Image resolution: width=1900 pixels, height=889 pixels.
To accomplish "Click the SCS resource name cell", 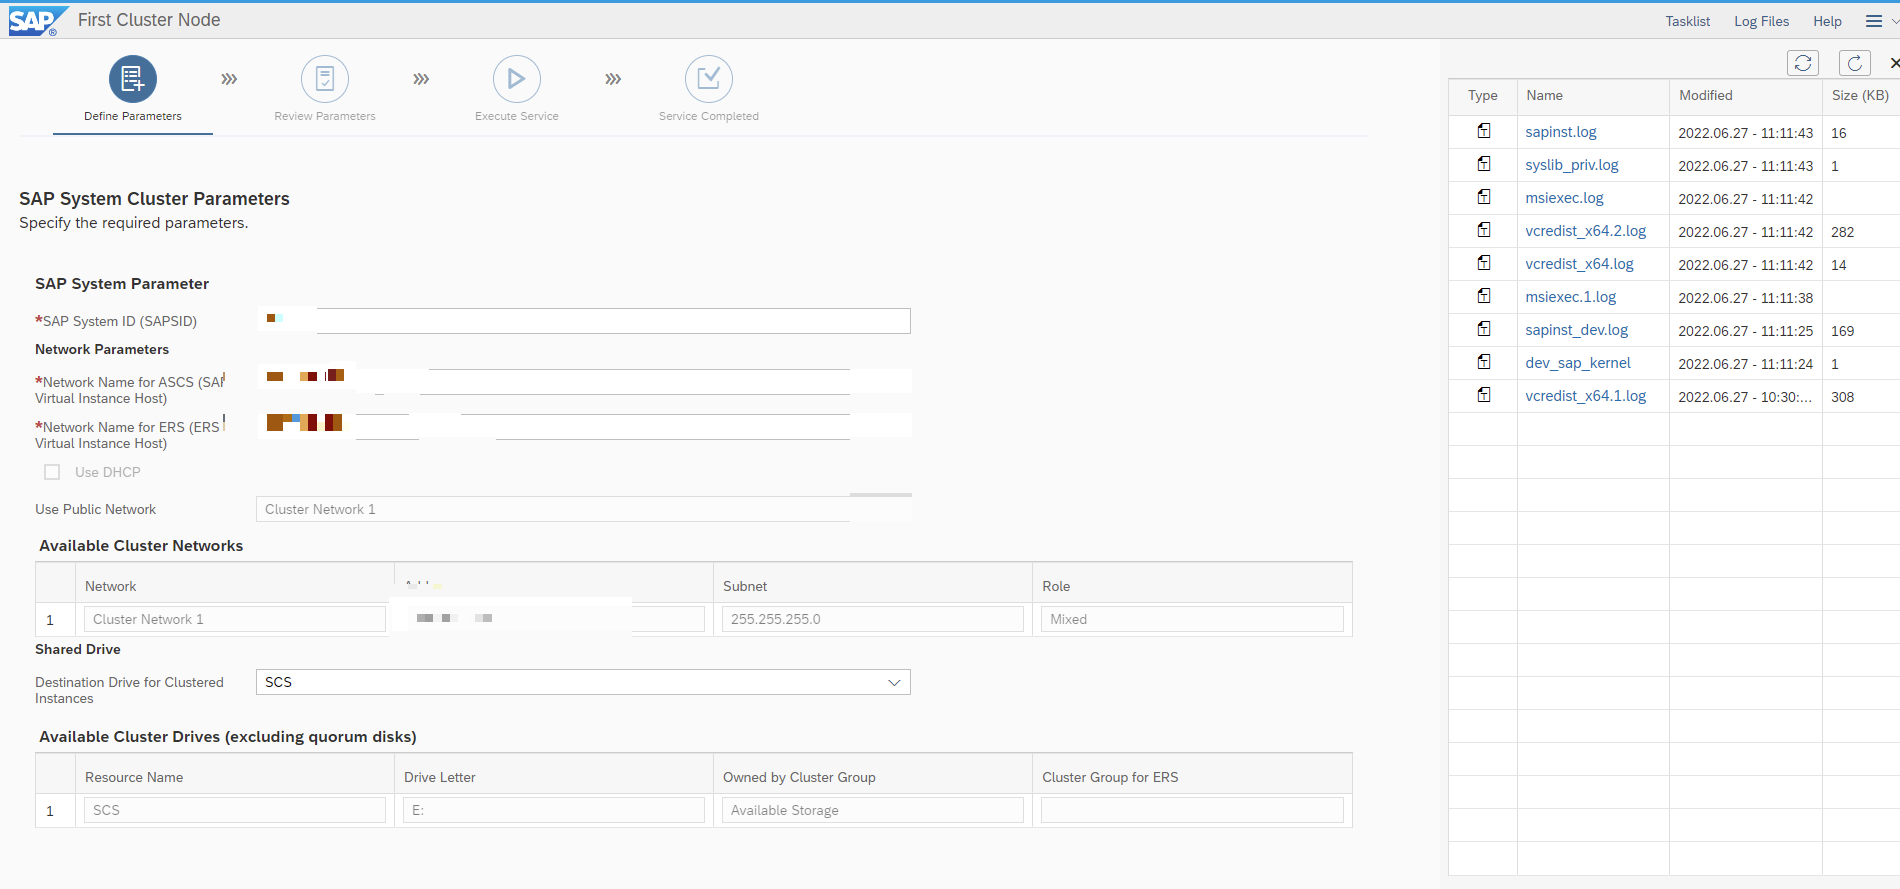I will 235,810.
